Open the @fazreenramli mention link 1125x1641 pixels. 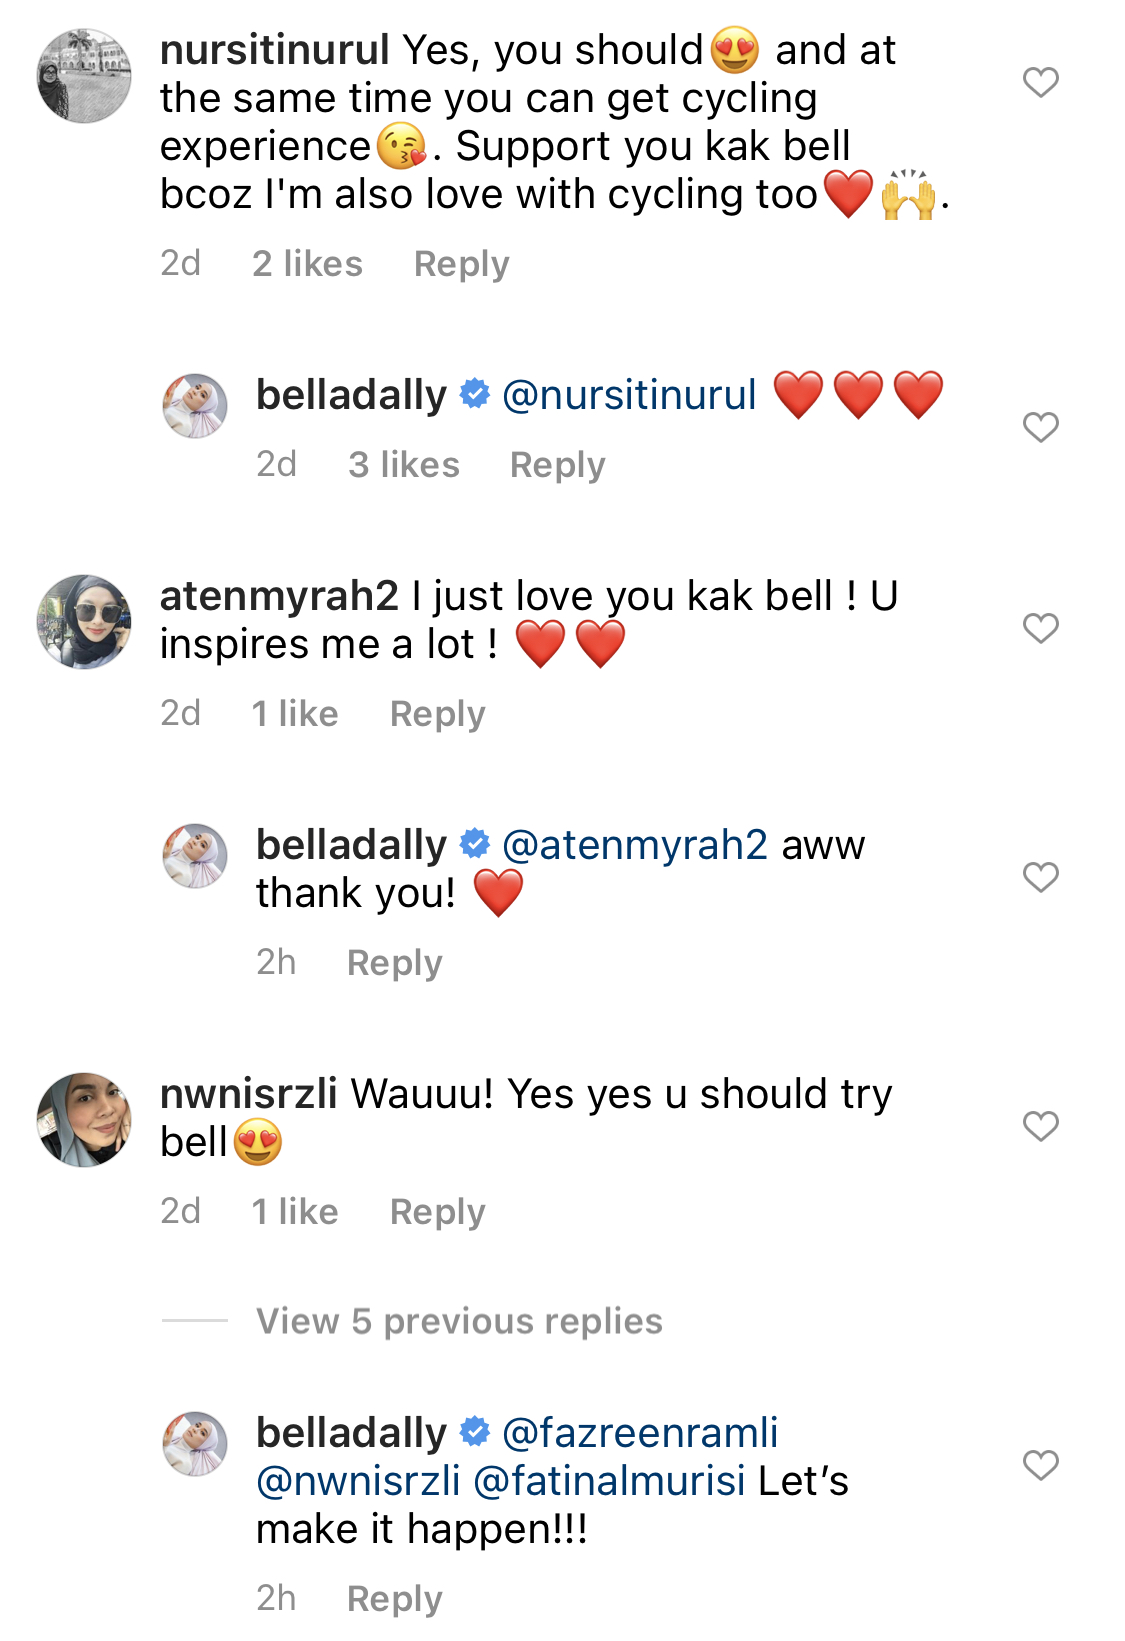coord(640,1433)
